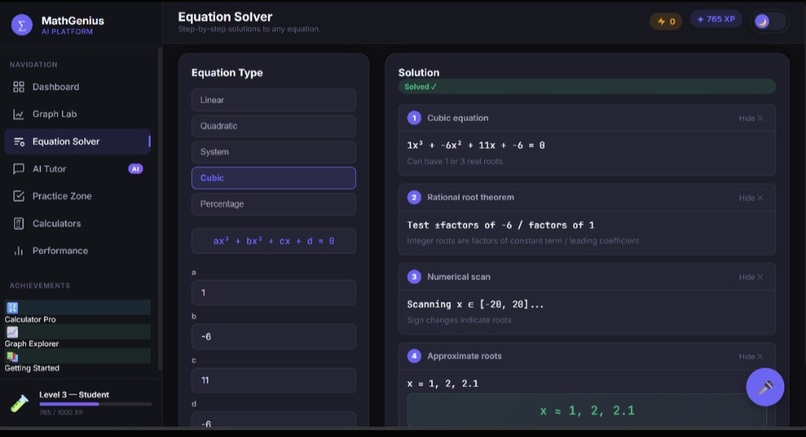This screenshot has height=437, width=806.
Task: Click step number 3 circle badge
Action: pyautogui.click(x=414, y=277)
